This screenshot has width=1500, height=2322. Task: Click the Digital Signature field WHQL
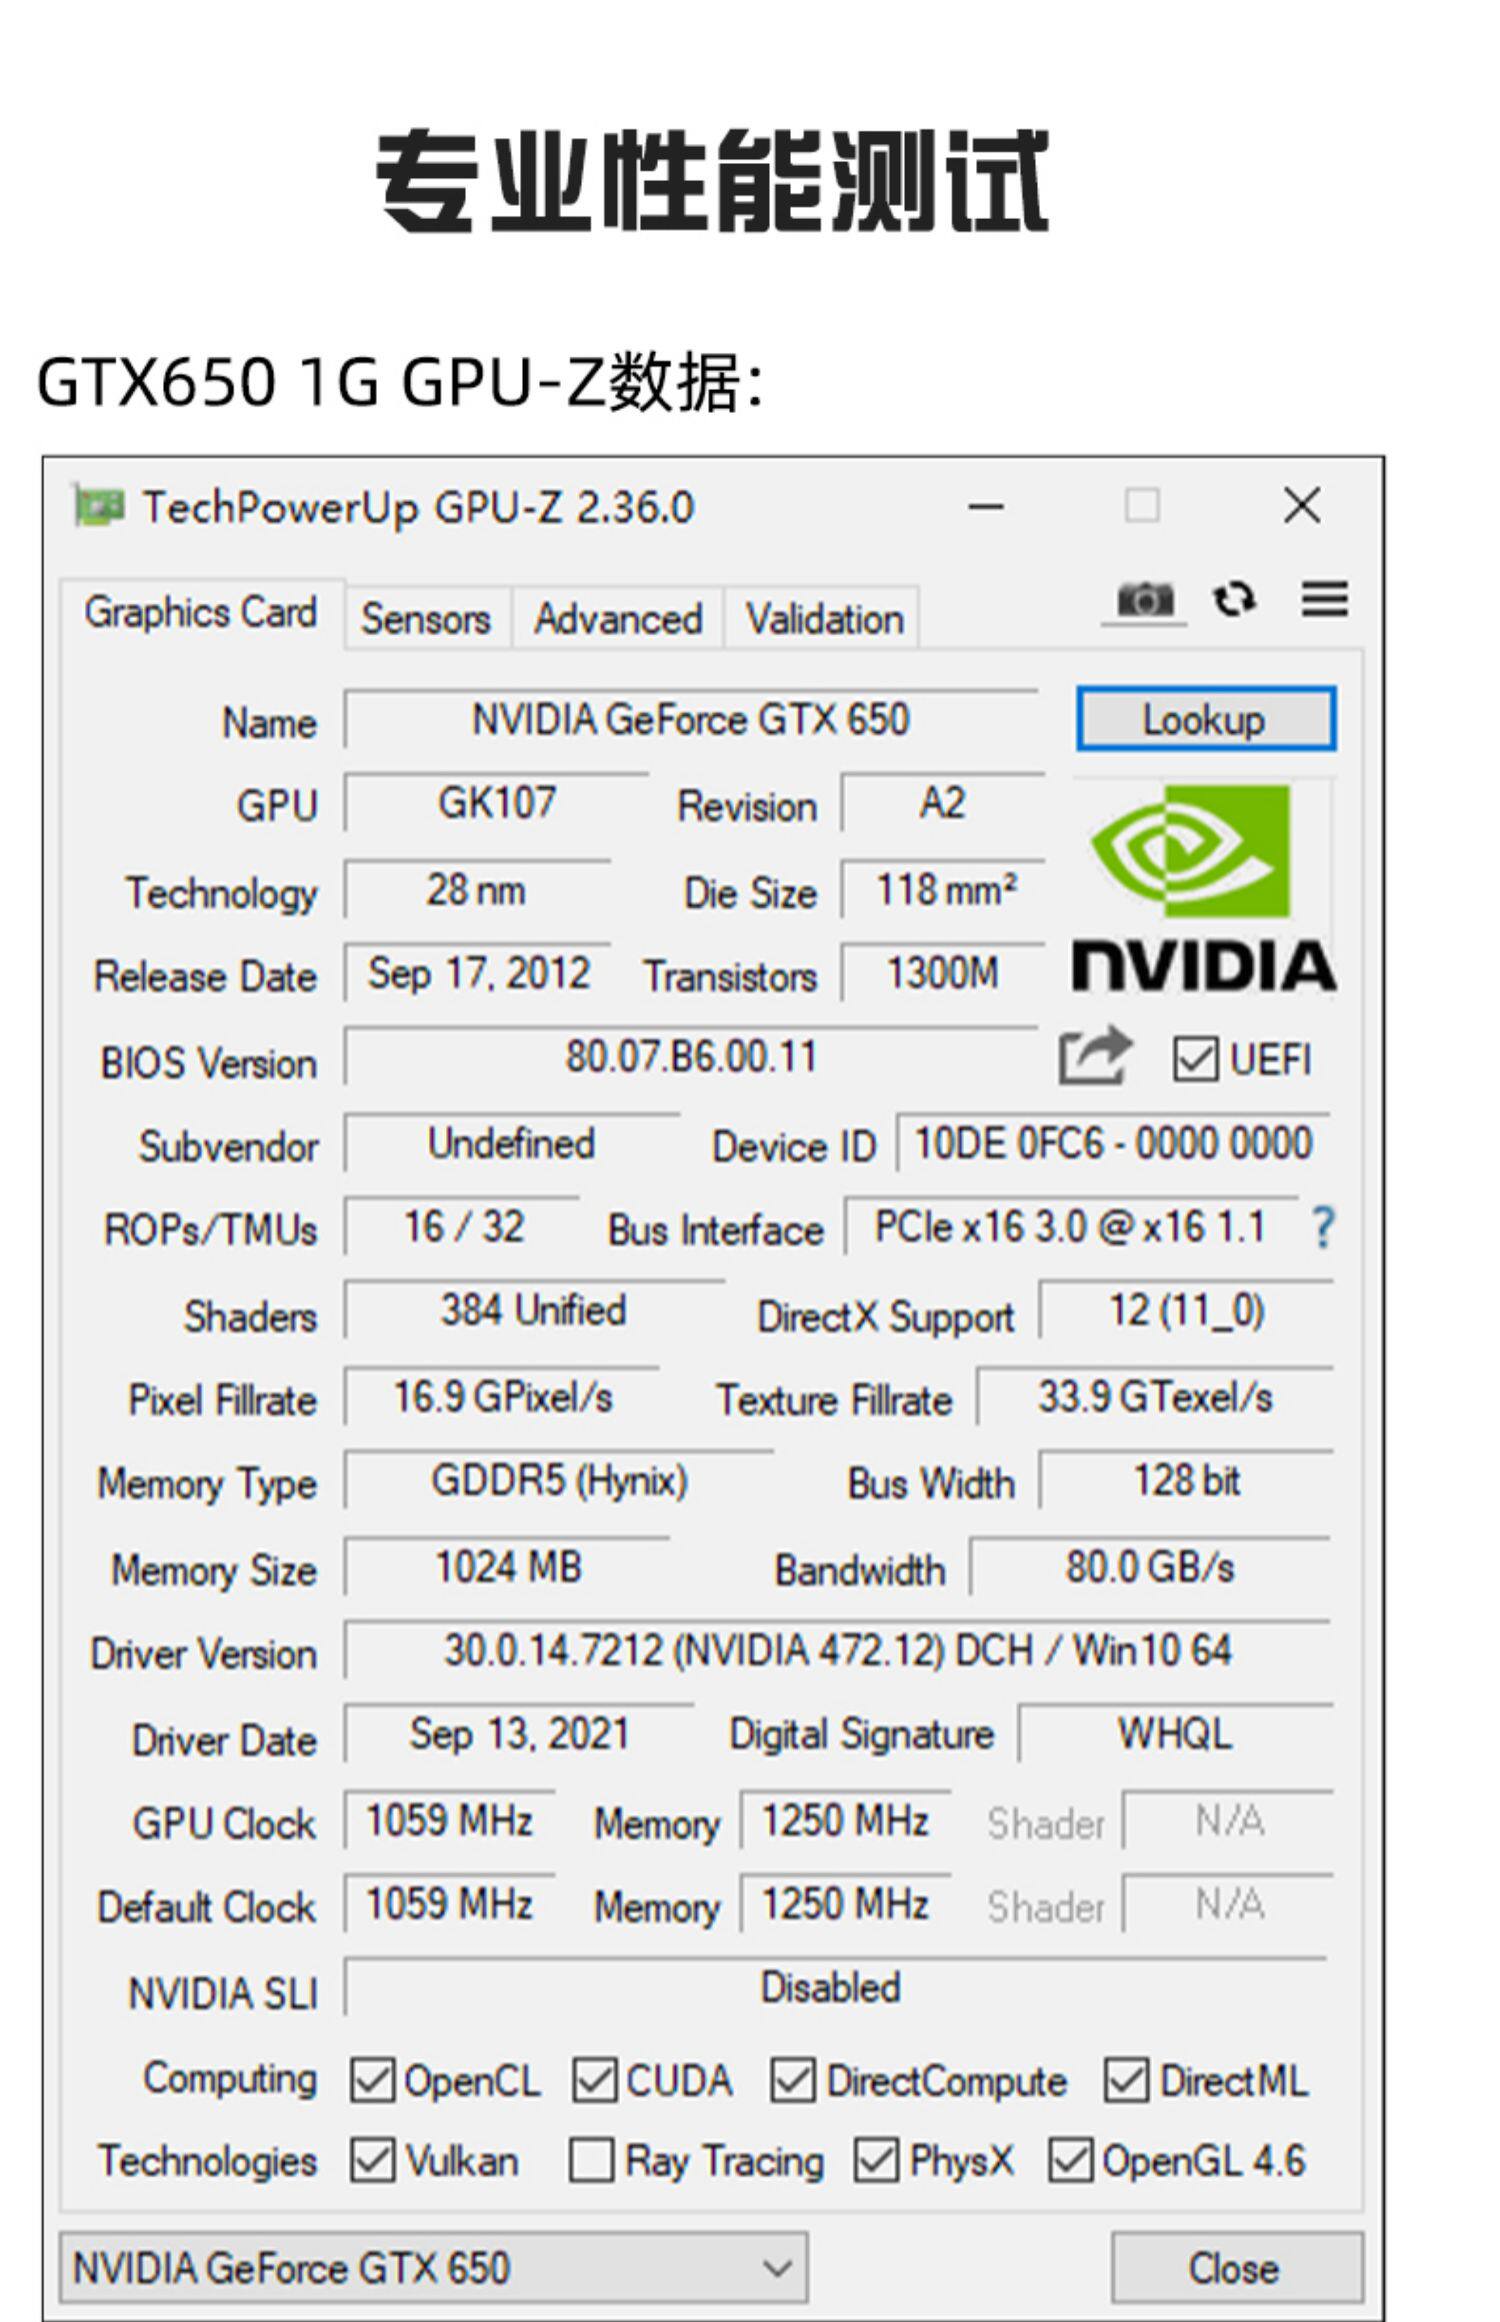1175,1734
